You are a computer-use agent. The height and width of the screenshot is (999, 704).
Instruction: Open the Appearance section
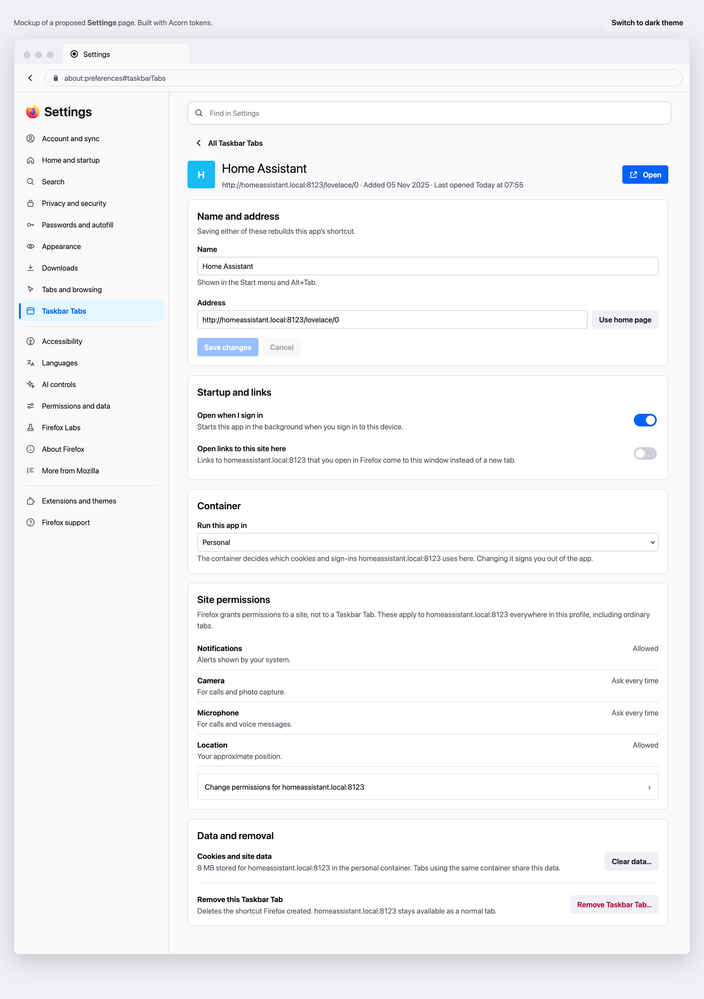point(91,247)
